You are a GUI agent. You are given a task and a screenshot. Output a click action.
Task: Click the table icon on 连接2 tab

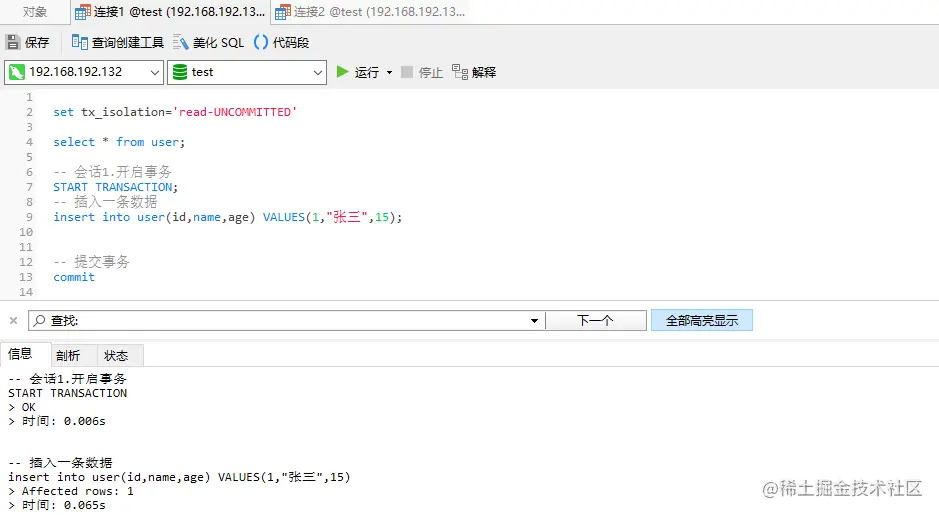[x=283, y=12]
